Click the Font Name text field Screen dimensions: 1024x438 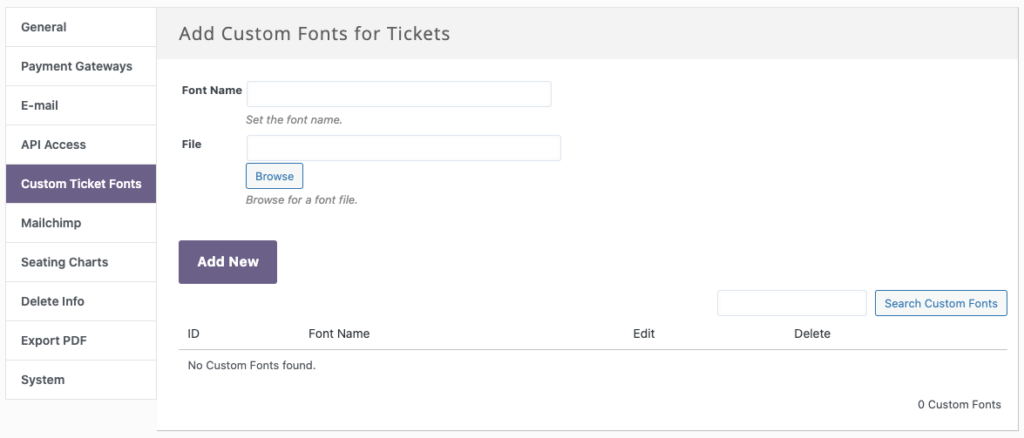click(x=399, y=94)
